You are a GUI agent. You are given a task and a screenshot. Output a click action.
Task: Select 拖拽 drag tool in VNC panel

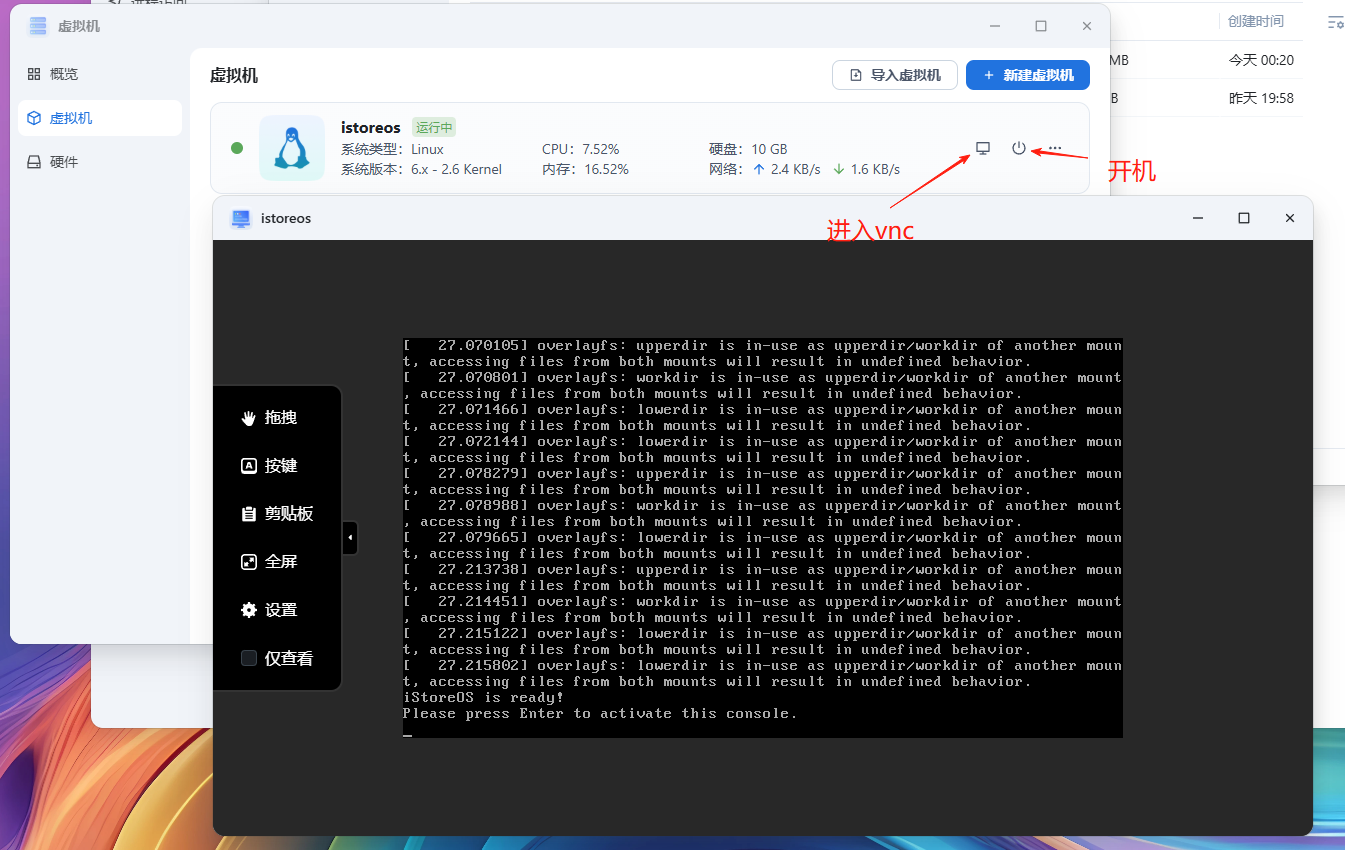(x=270, y=418)
